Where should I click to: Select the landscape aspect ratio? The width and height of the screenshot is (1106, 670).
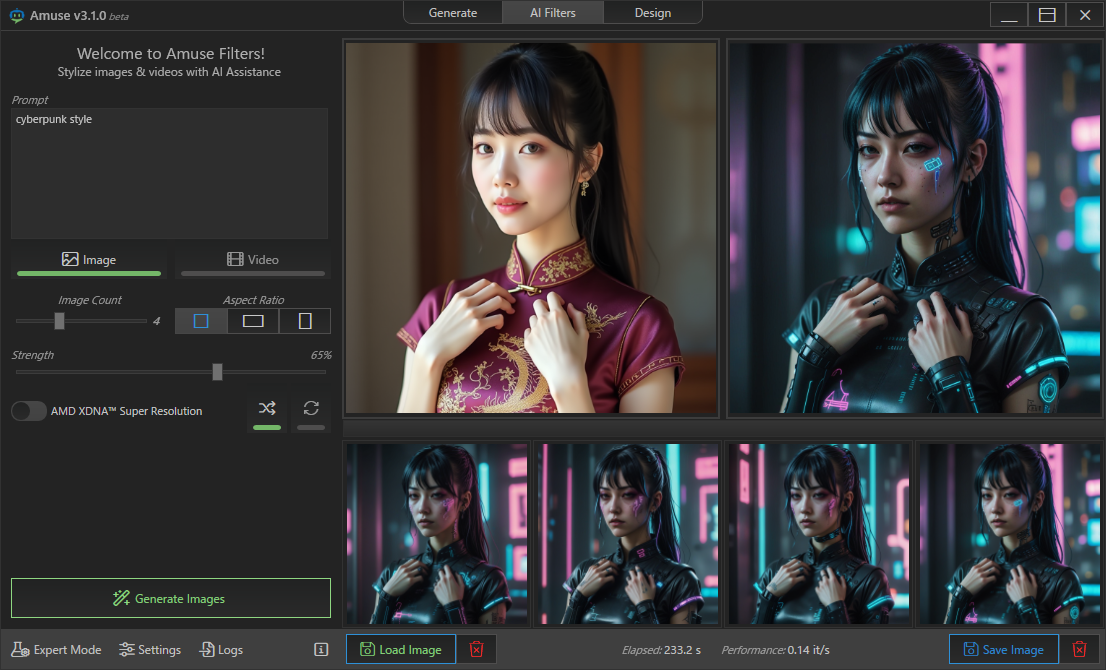[253, 321]
